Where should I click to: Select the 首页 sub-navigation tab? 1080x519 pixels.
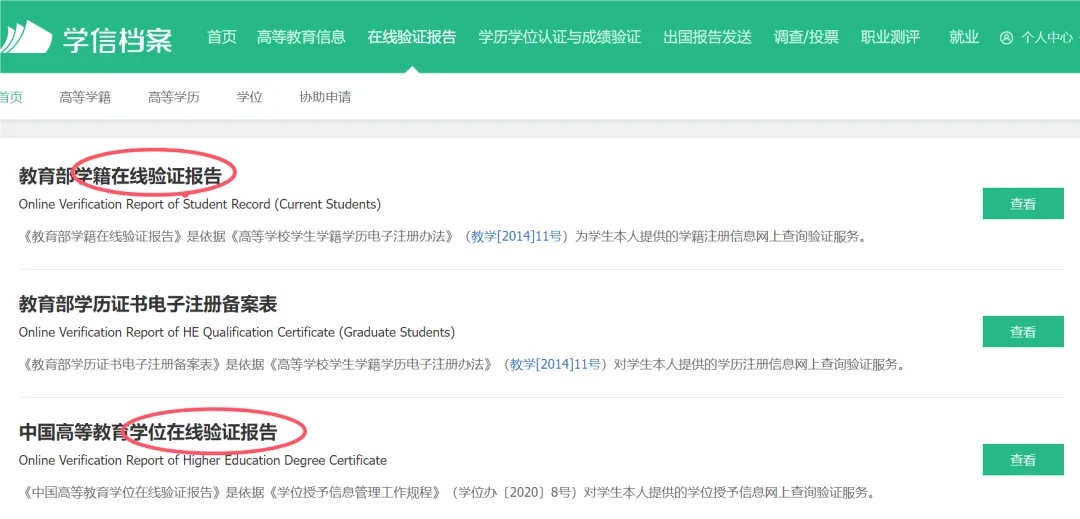11,97
